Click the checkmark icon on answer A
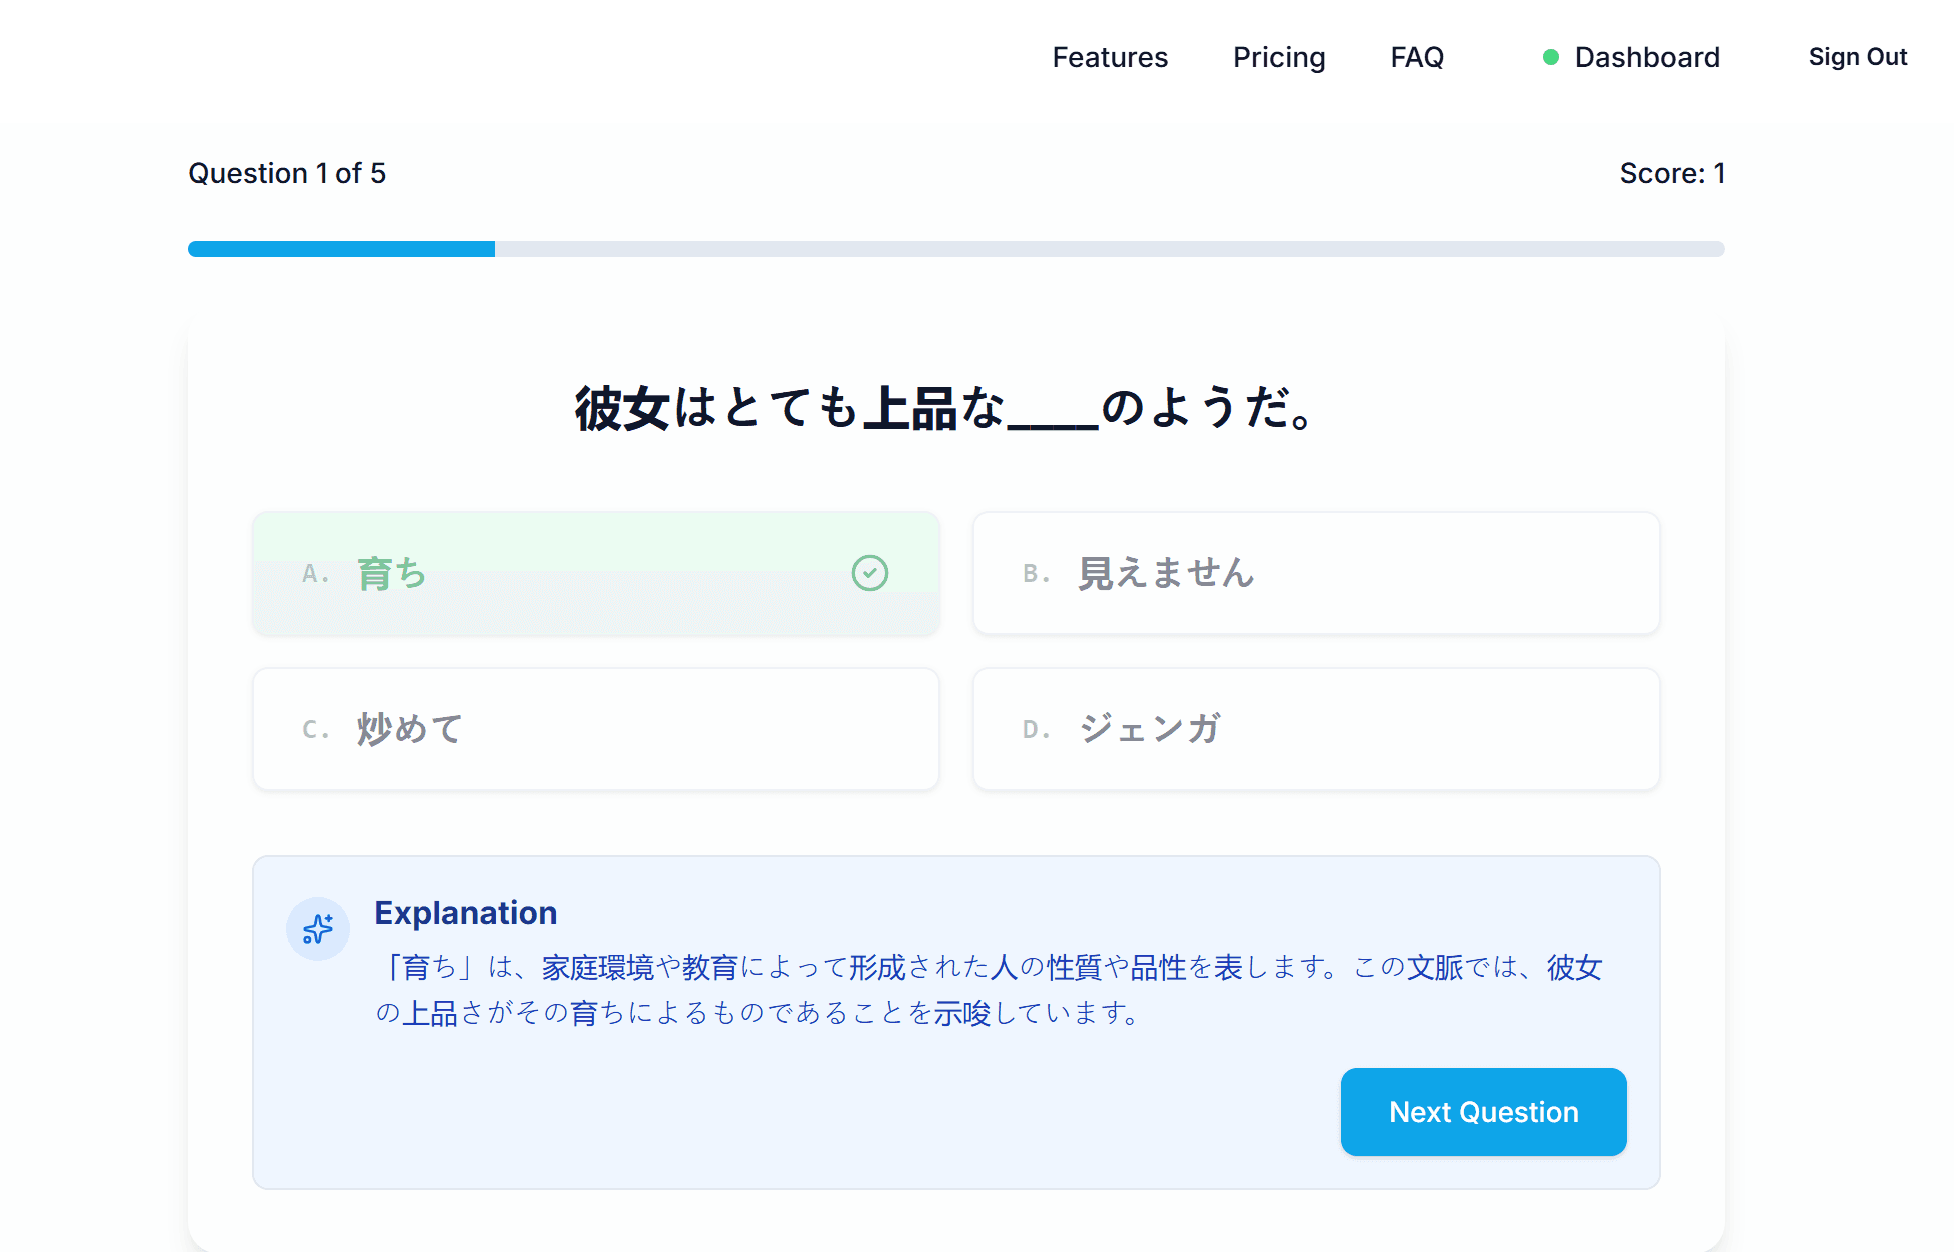The width and height of the screenshot is (1954, 1252). coord(870,573)
